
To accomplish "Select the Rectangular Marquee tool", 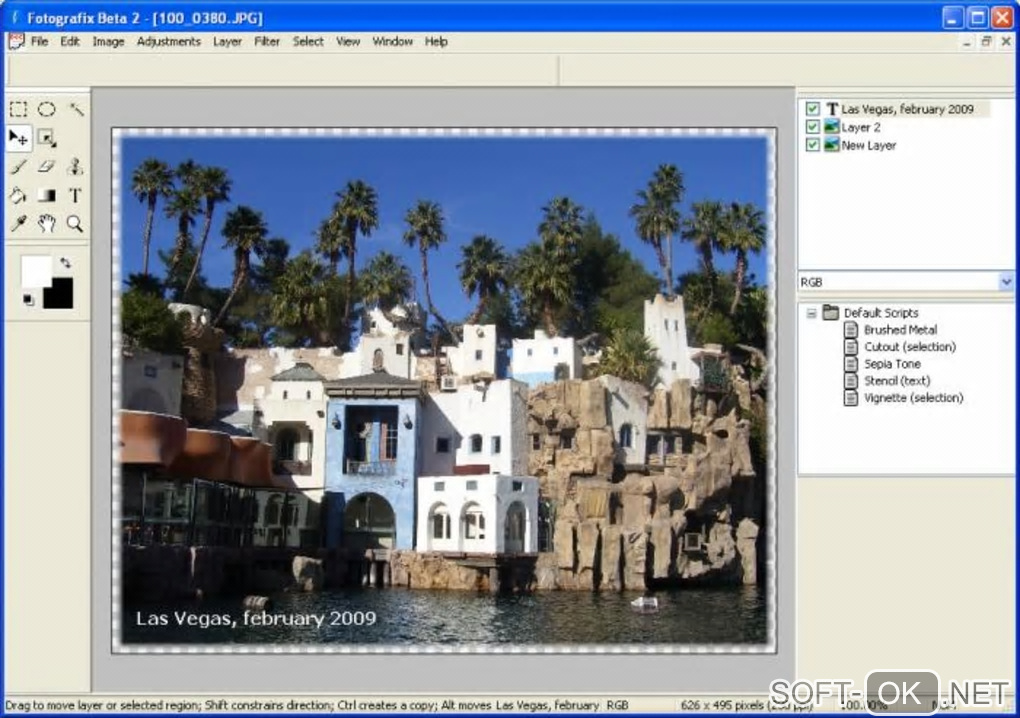I will click(x=18, y=109).
